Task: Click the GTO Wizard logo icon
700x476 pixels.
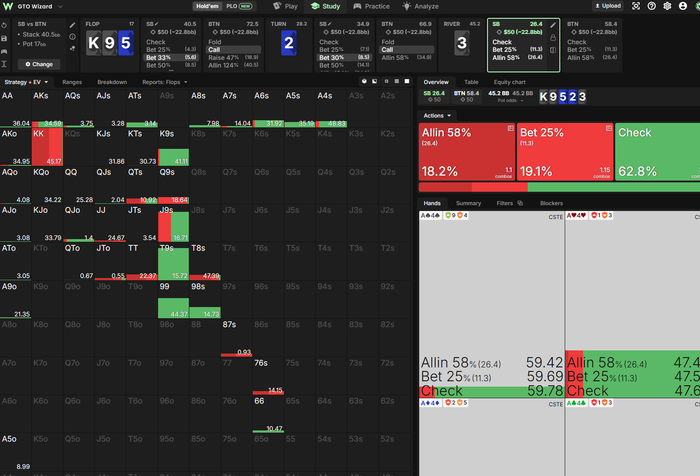Action: click(8, 6)
